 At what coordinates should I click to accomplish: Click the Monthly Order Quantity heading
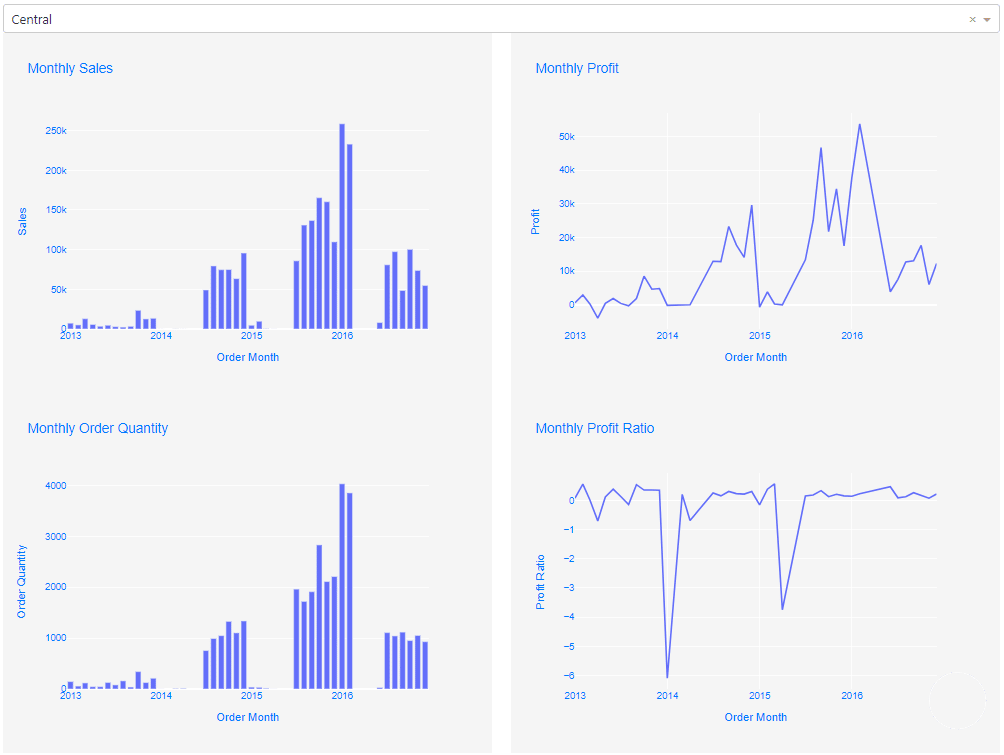click(x=98, y=428)
